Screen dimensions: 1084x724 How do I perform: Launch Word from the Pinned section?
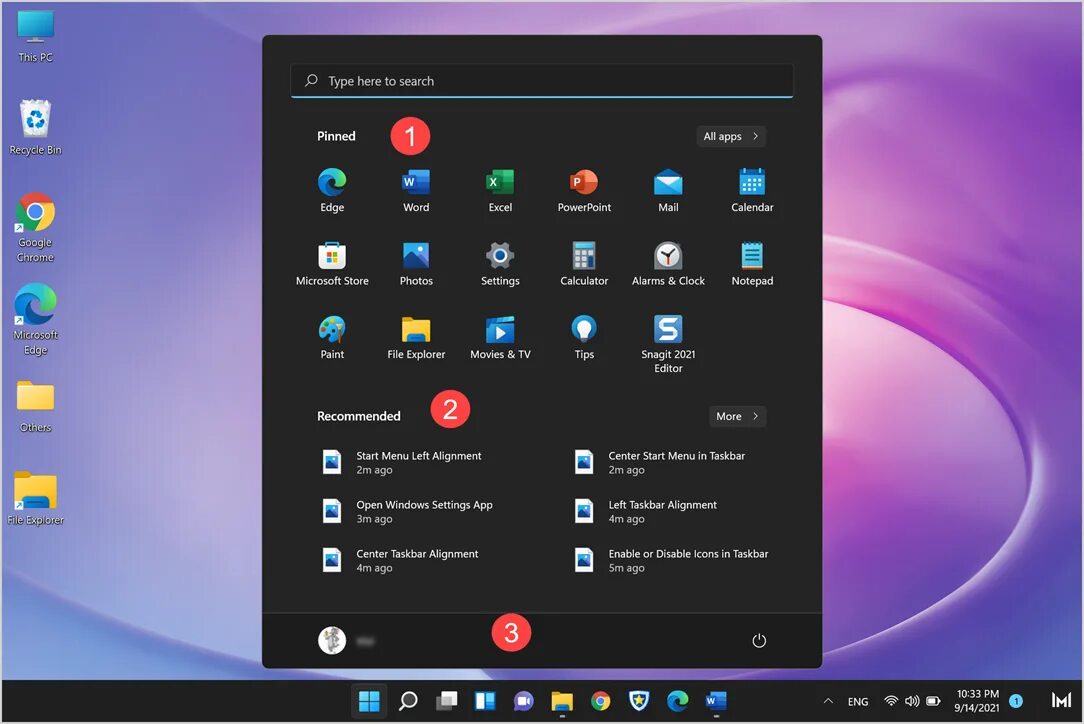(x=416, y=190)
